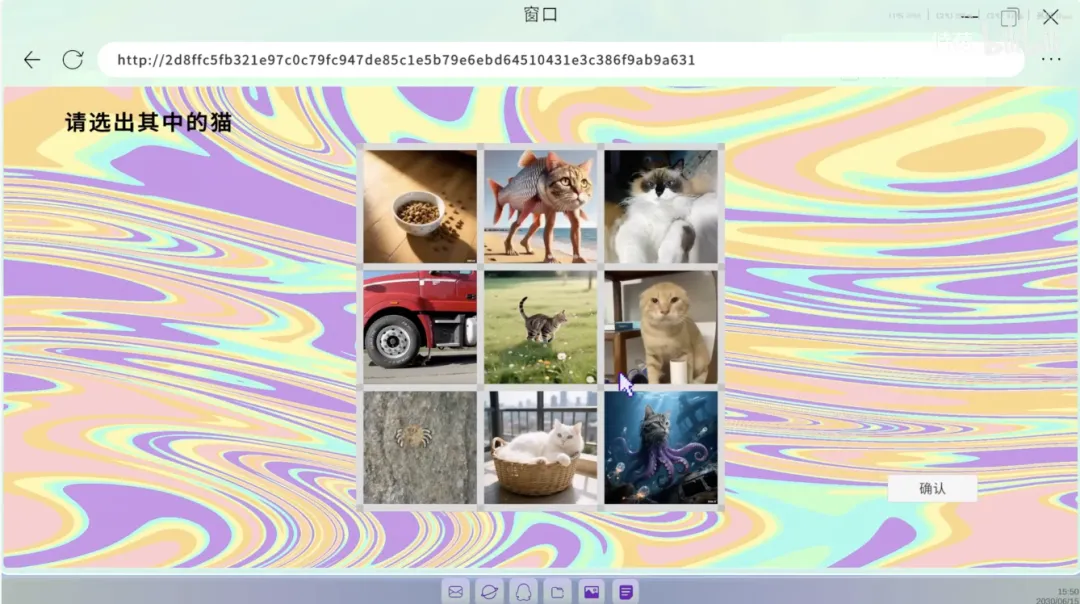This screenshot has width=1080, height=604.
Task: Select the tabby cat on grass image
Action: [x=541, y=327]
